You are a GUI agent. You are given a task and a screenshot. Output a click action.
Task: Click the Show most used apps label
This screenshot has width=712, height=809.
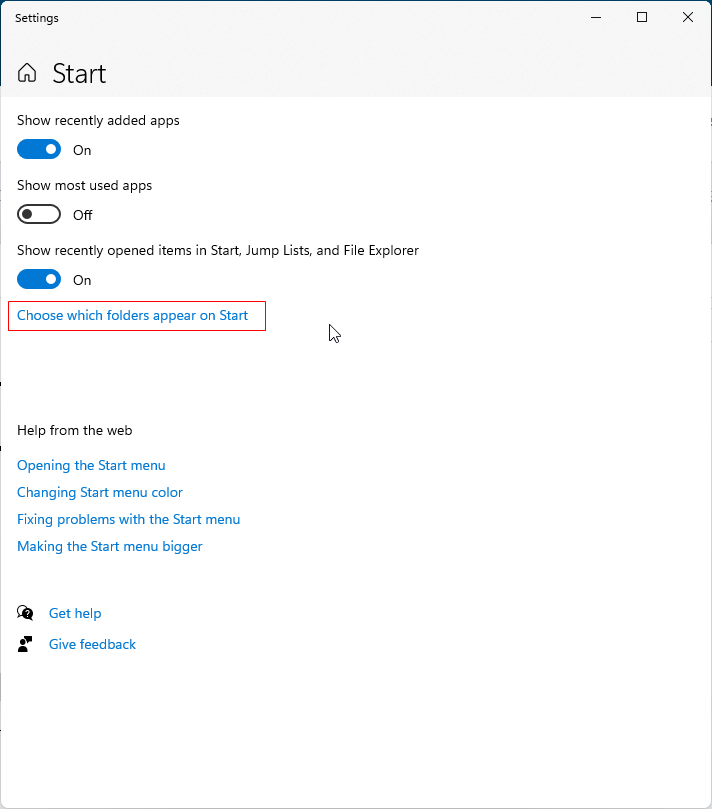point(85,186)
